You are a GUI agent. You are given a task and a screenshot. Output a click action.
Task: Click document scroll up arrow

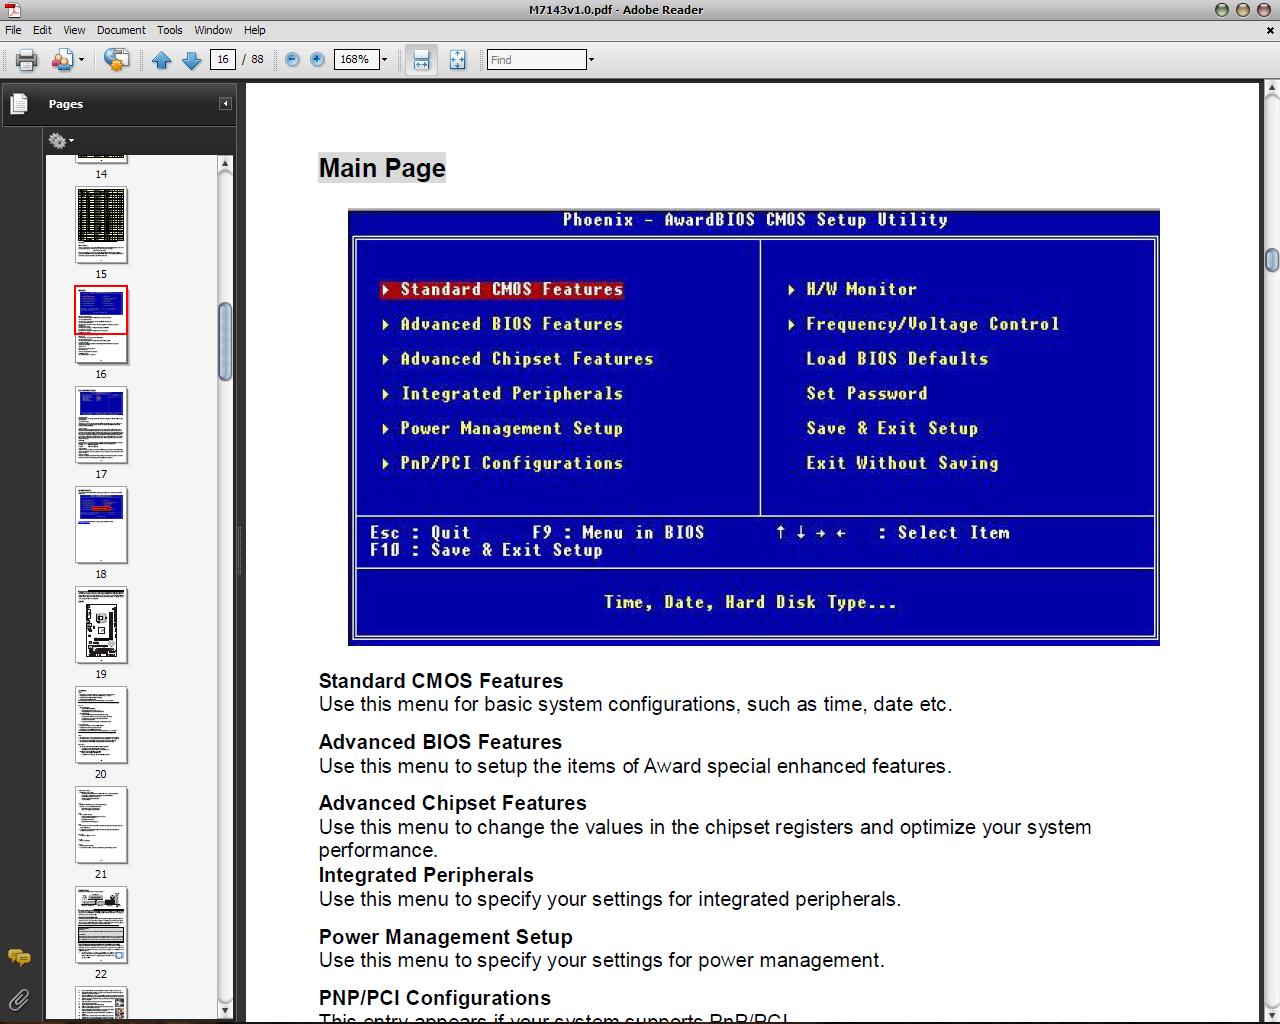click(1271, 90)
